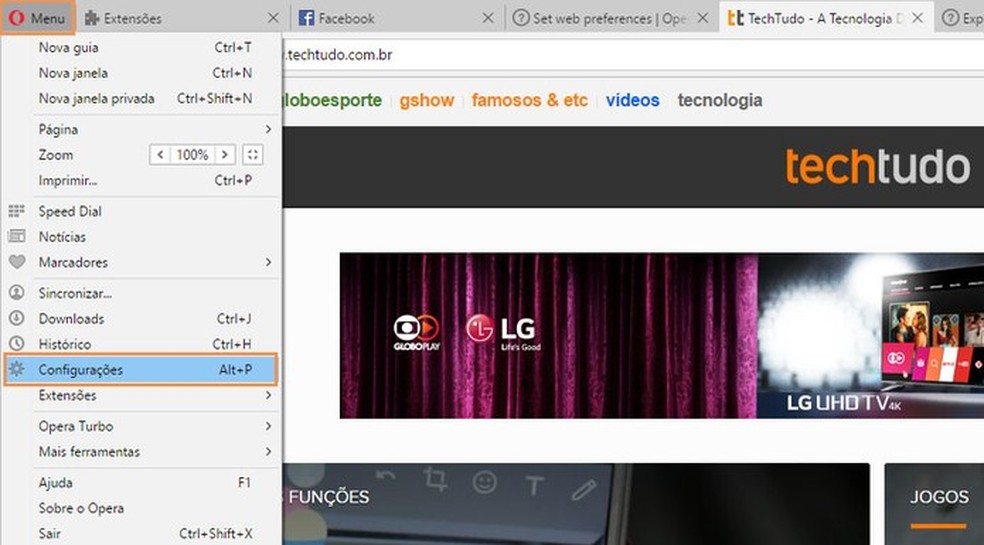Switch to the Facebook tab

tap(397, 18)
